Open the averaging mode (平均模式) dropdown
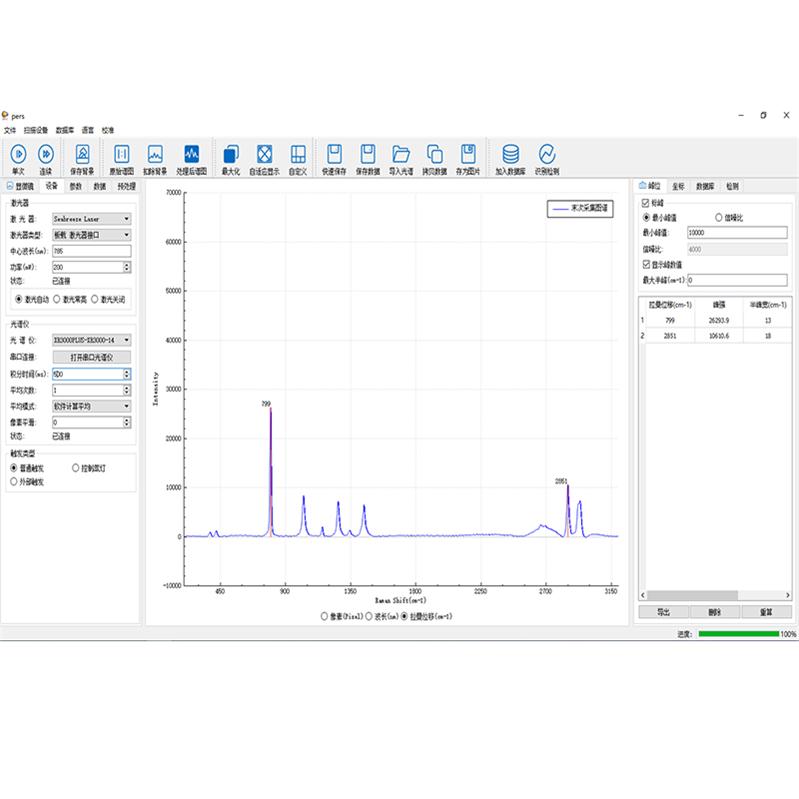Image resolution: width=799 pixels, height=799 pixels. 92,406
